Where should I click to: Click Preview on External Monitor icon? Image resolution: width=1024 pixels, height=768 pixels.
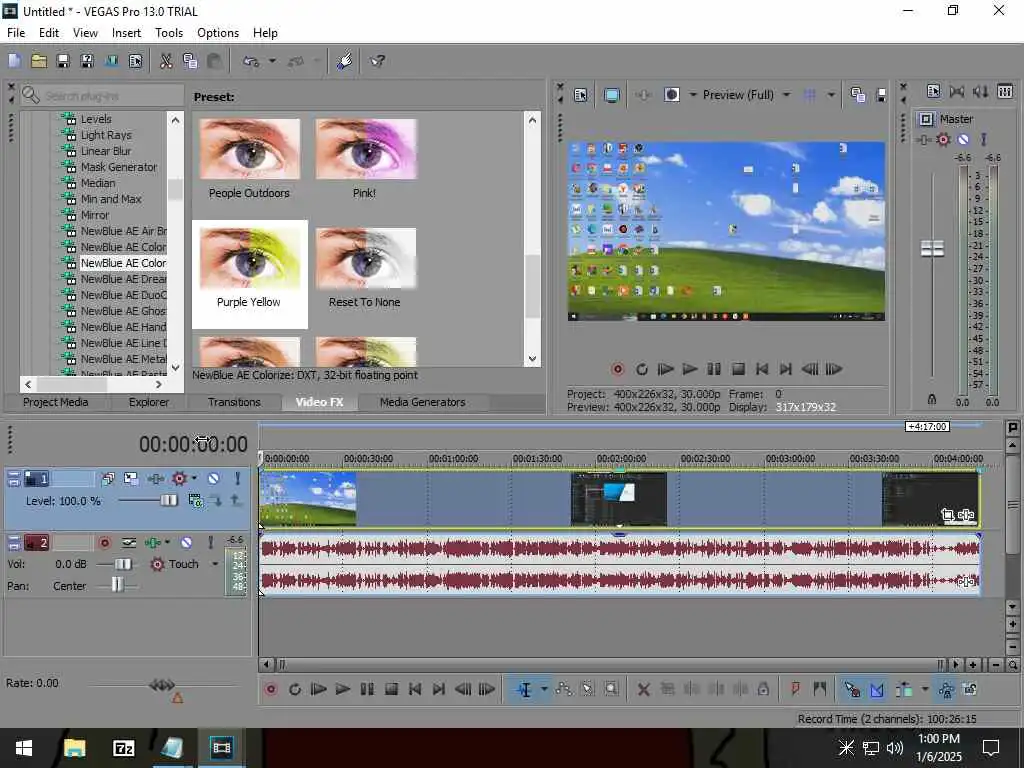[612, 95]
